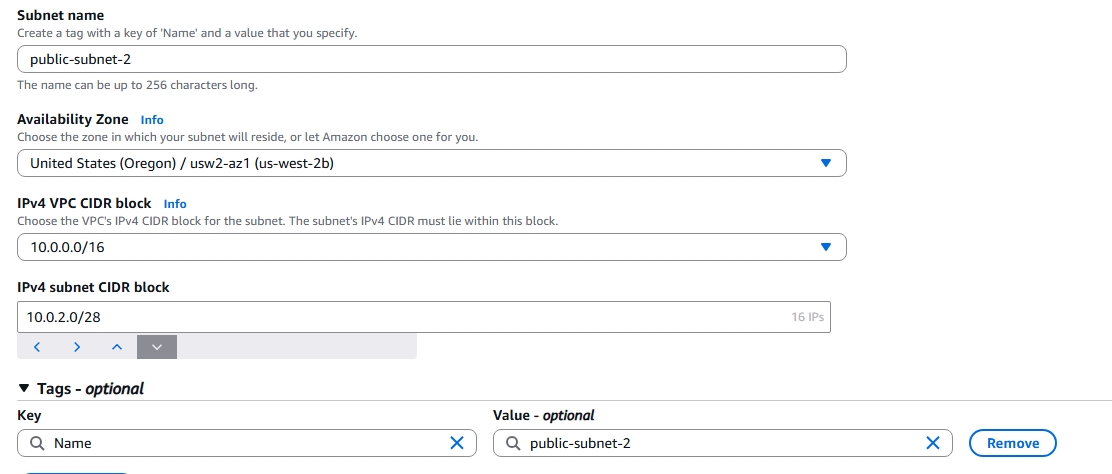Screen dimensions: 1112x474
Task: Open the Availability Zone dropdown
Action: (431, 163)
